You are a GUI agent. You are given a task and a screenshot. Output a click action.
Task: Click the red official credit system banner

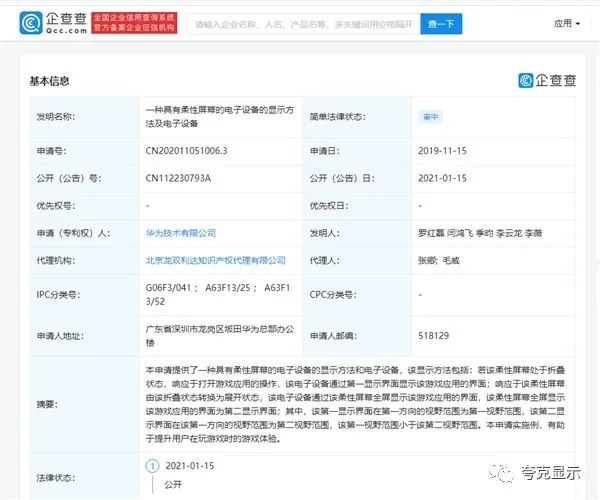pos(134,23)
